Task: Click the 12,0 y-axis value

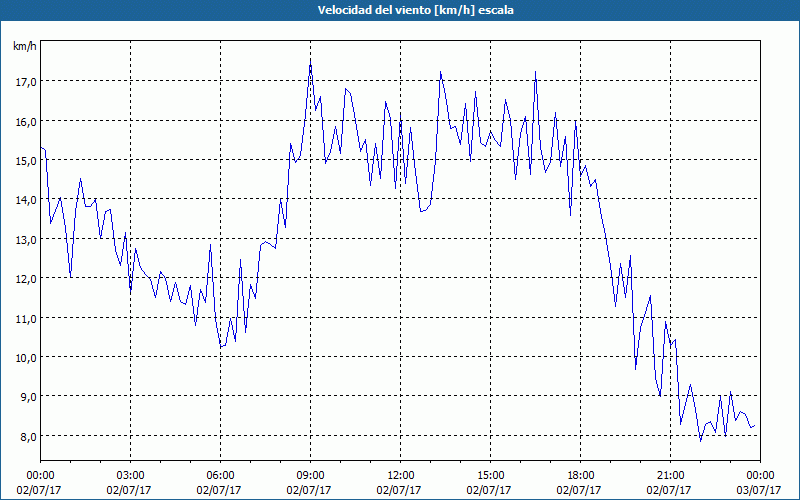Action: click(x=25, y=279)
